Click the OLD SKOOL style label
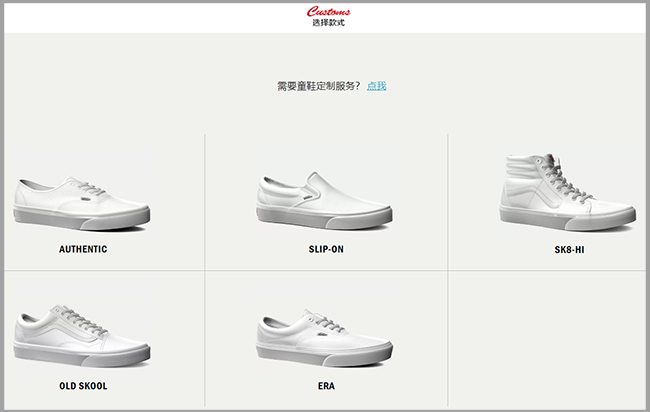 (x=83, y=386)
